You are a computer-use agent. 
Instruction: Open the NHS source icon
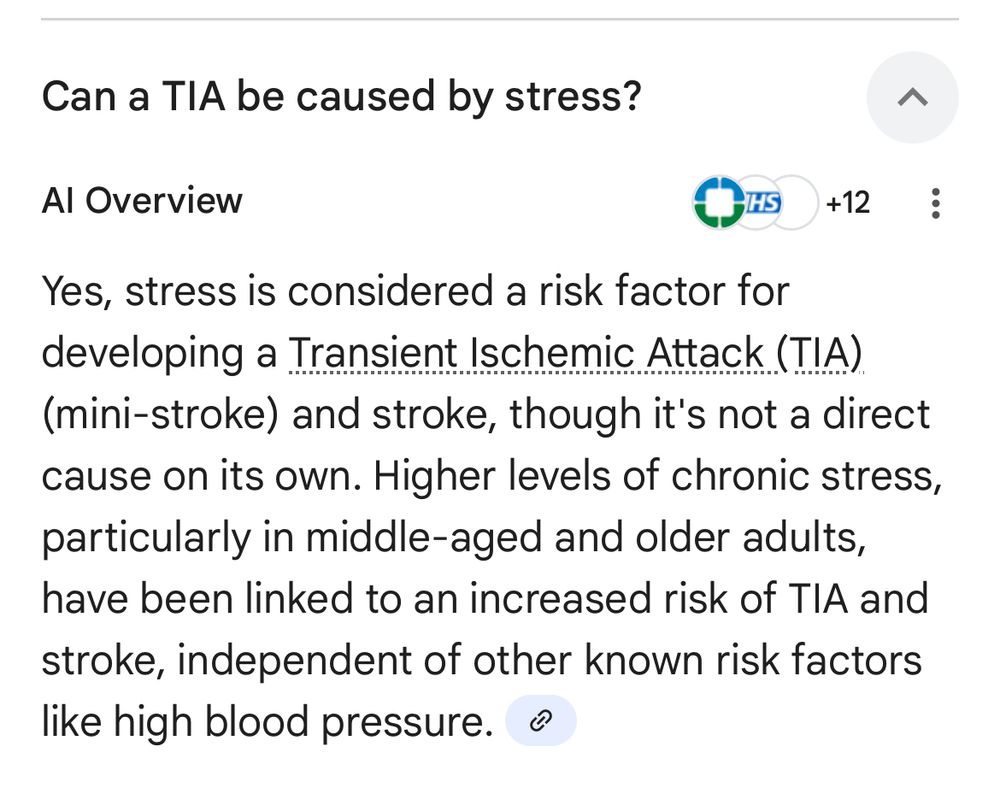pos(764,202)
